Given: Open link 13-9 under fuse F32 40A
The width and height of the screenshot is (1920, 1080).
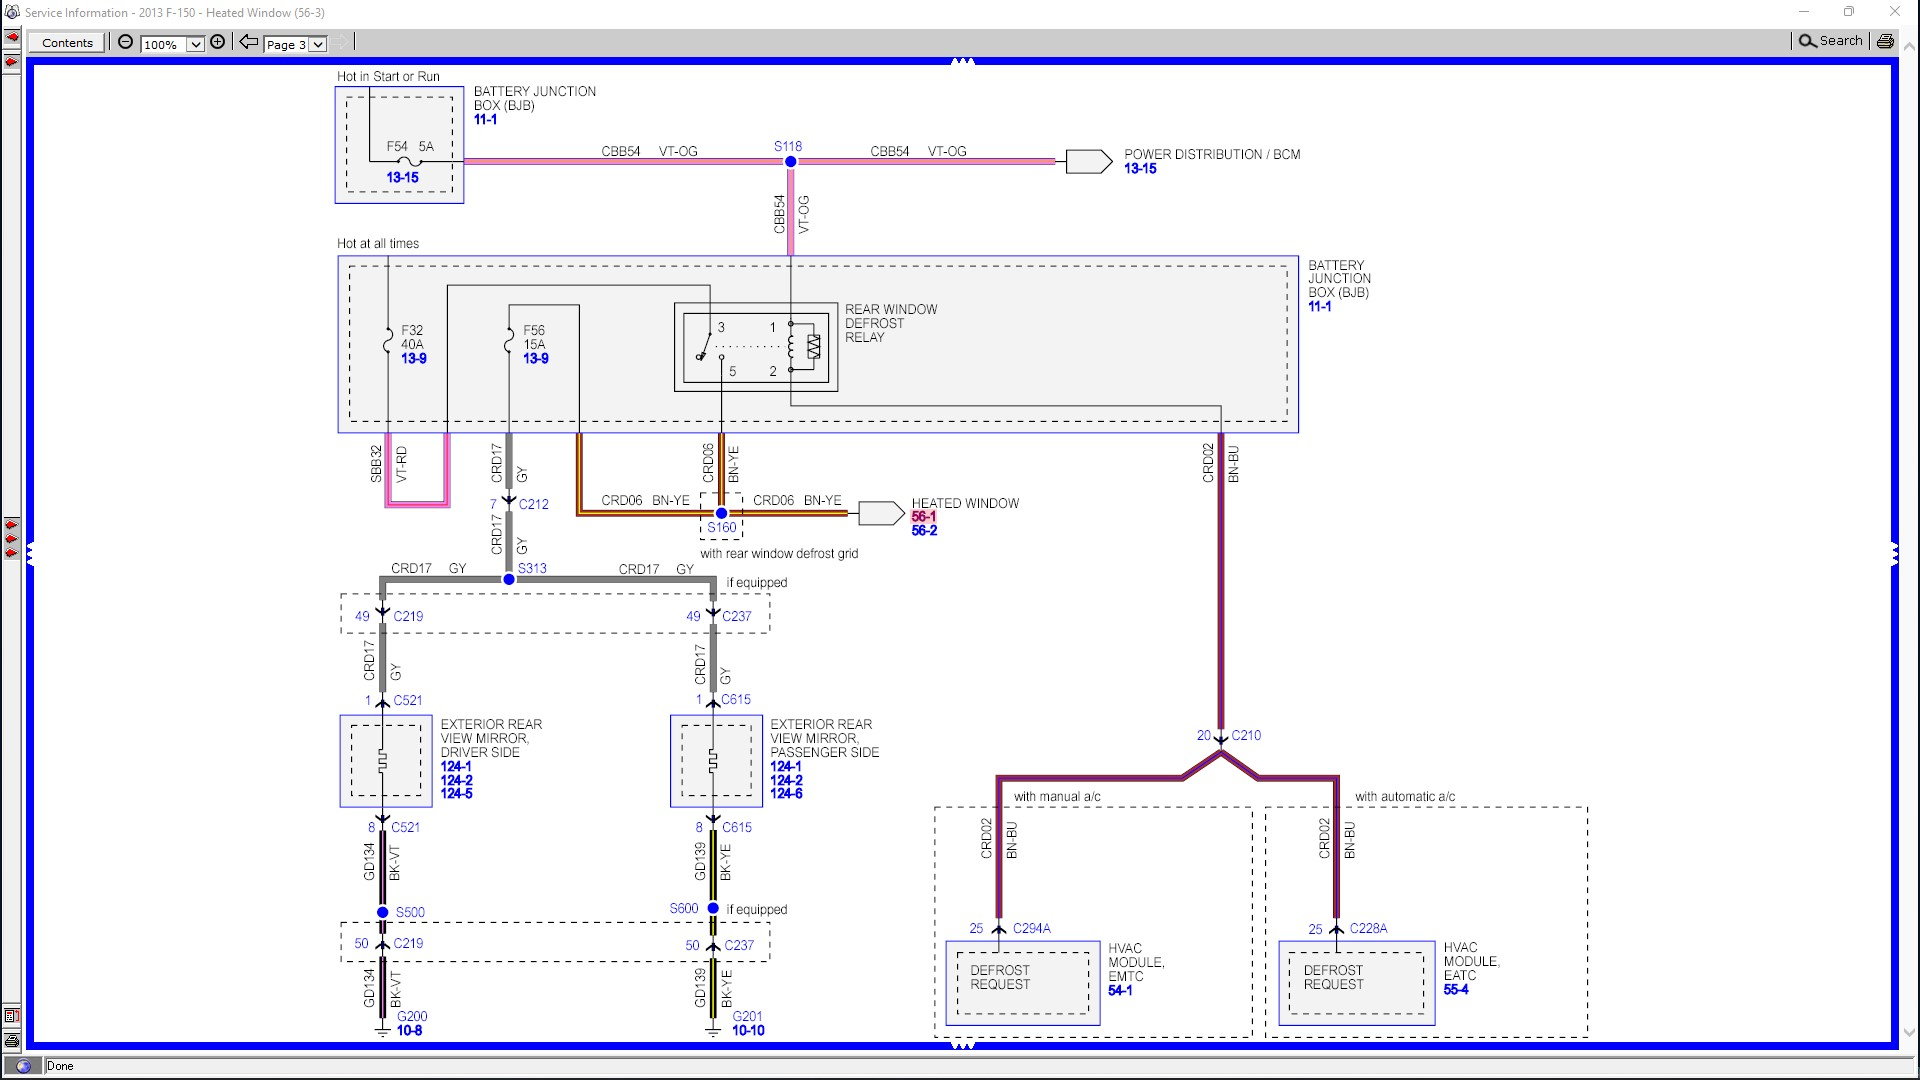Looking at the screenshot, I should pos(414,358).
